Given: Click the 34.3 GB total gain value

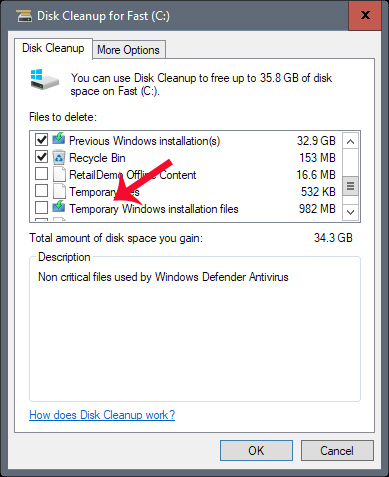Looking at the screenshot, I should click(333, 238).
